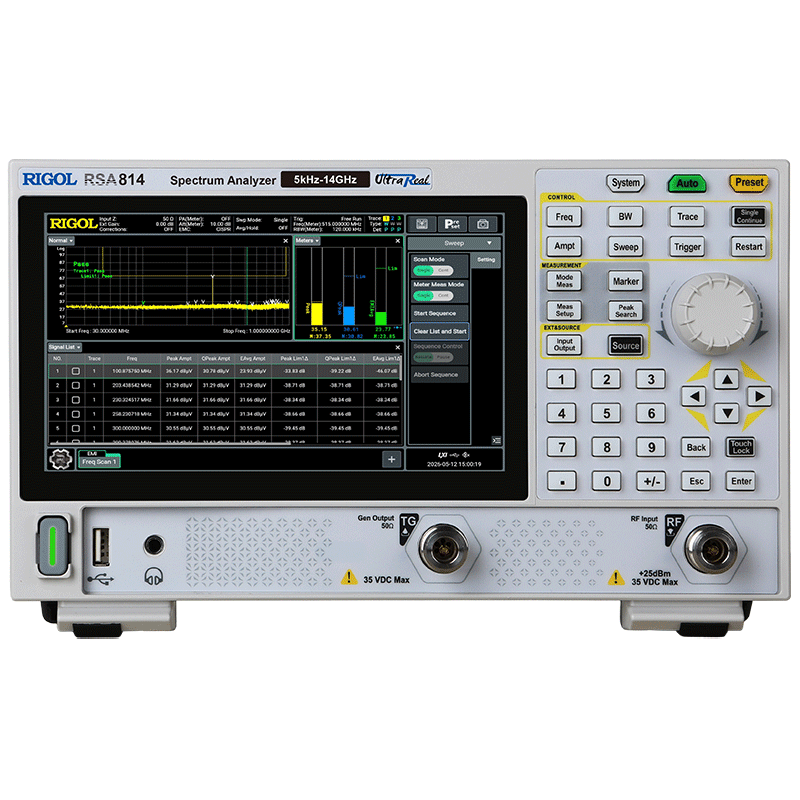Toggle Meter Meas Mode Single/Cont switch
This screenshot has height=800, width=800.
click(433, 295)
